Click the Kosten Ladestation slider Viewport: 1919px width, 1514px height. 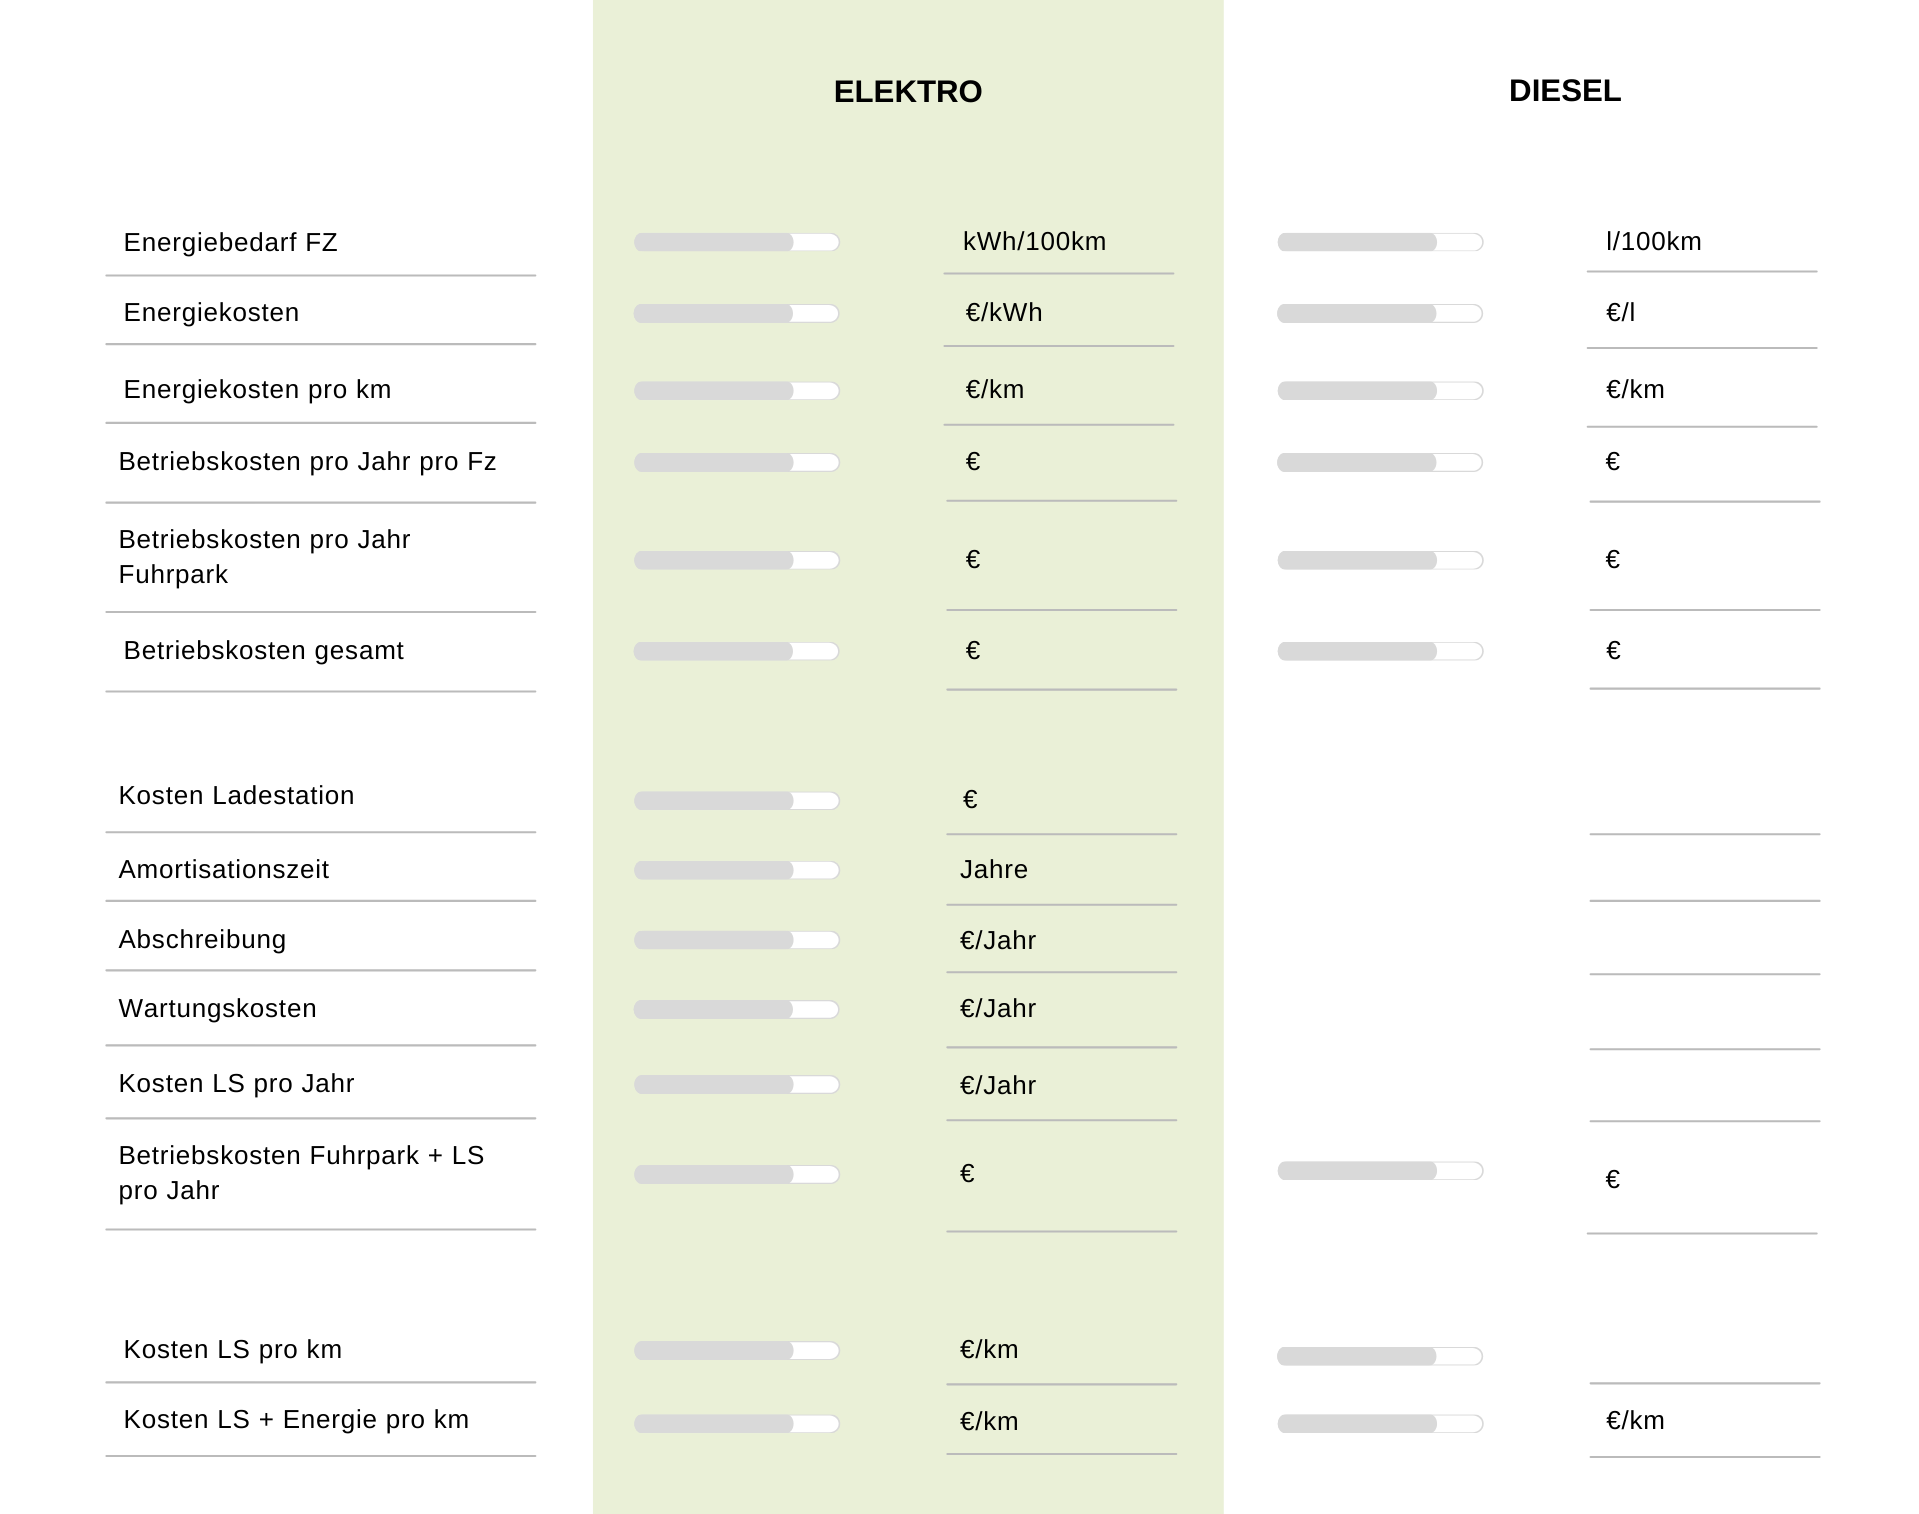coord(736,801)
